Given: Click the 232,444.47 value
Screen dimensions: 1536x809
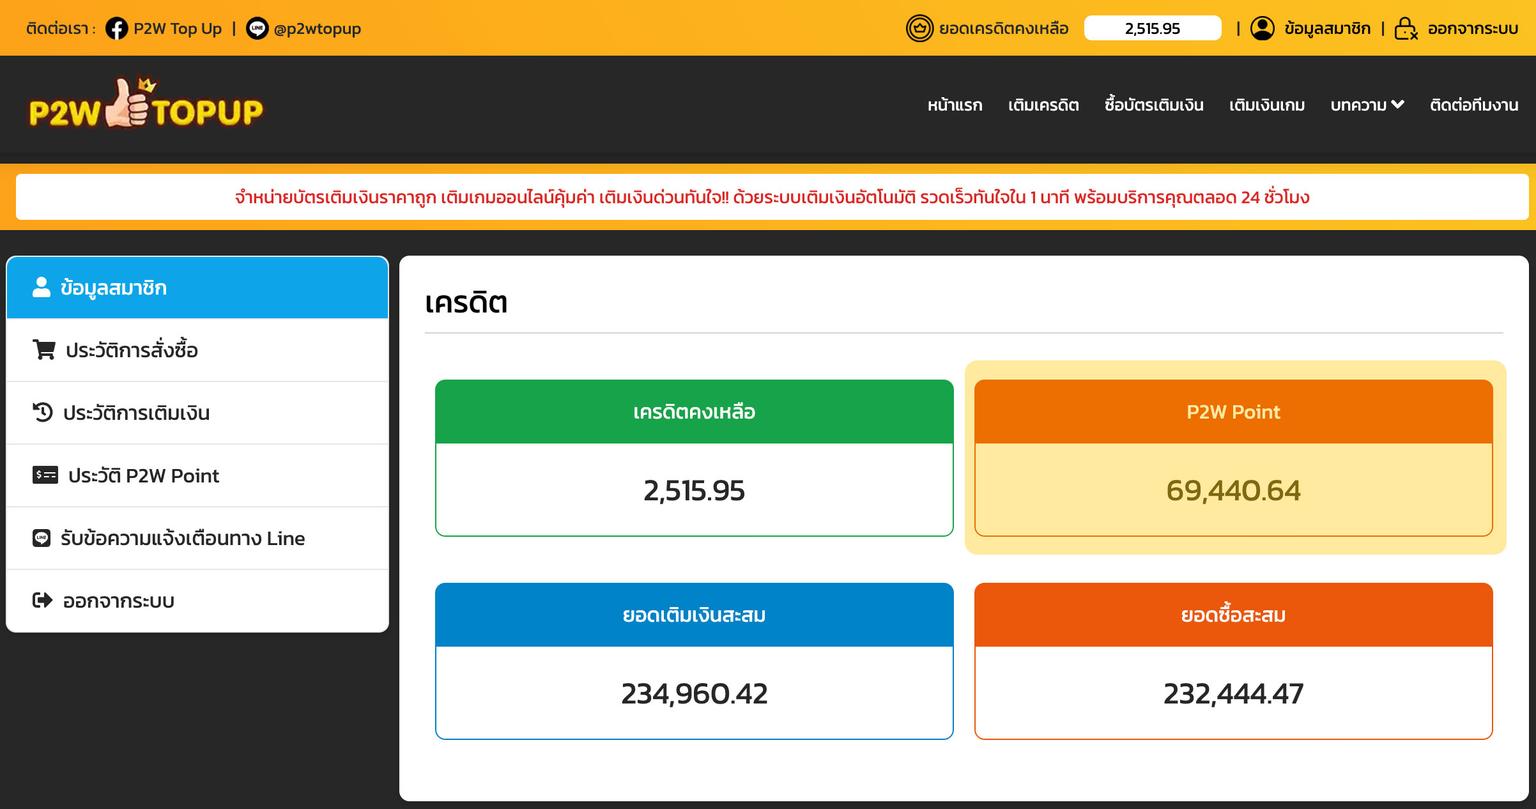Looking at the screenshot, I should click(1233, 694).
